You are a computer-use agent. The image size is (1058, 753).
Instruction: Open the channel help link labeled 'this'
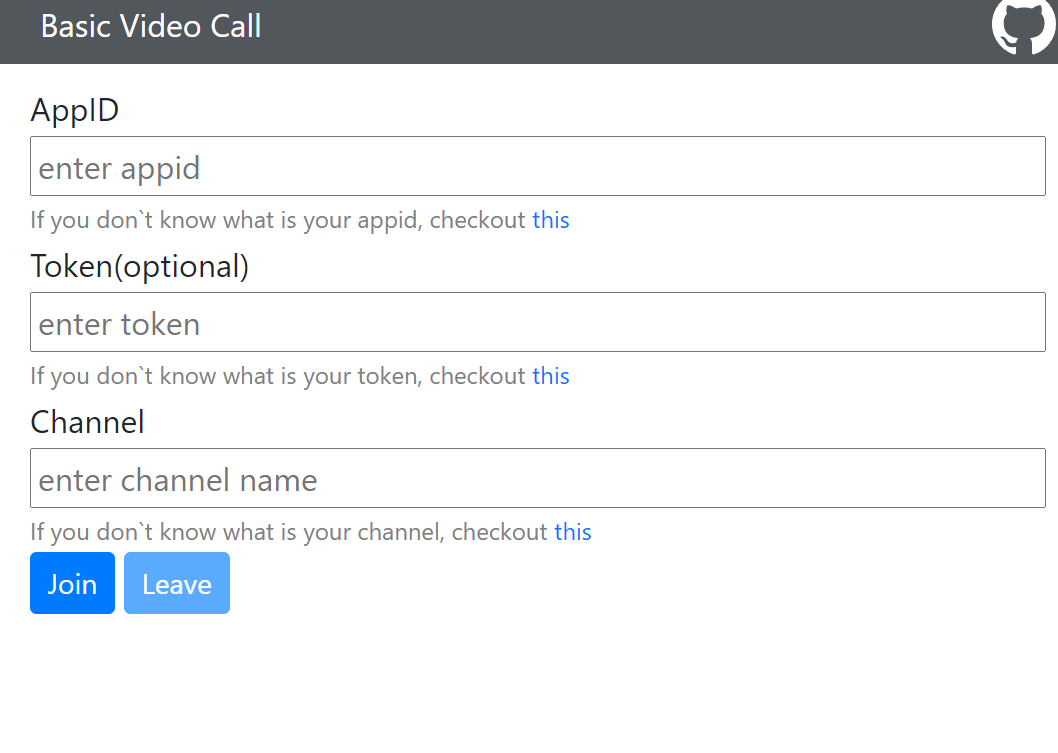(x=573, y=532)
